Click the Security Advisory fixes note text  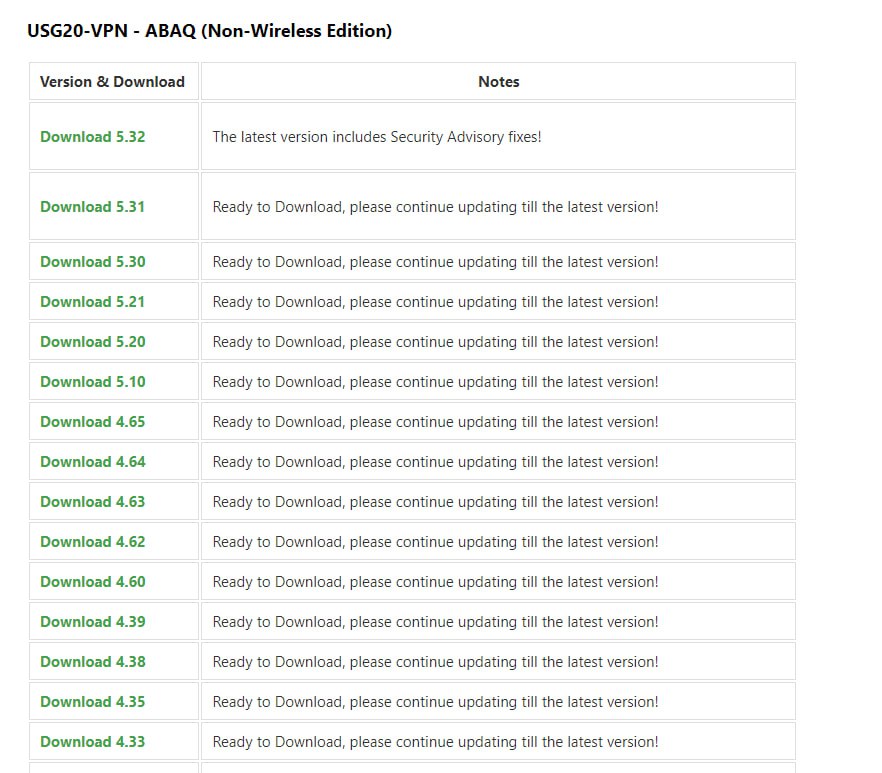click(x=376, y=137)
